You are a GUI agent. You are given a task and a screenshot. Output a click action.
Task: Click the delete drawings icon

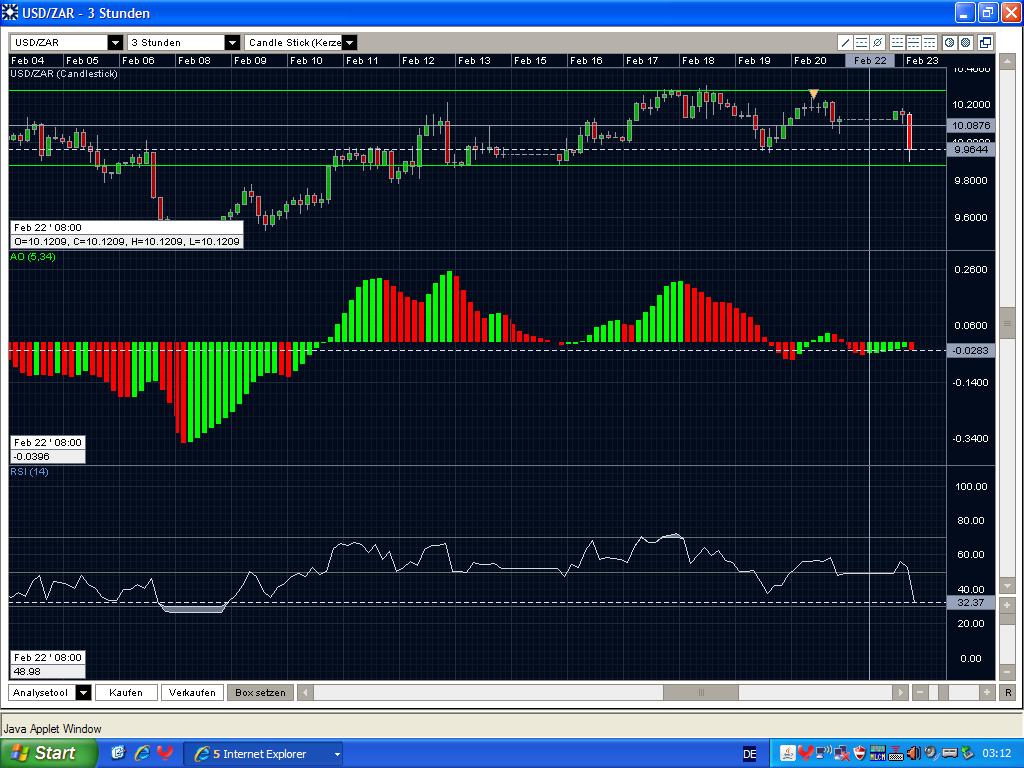click(877, 42)
